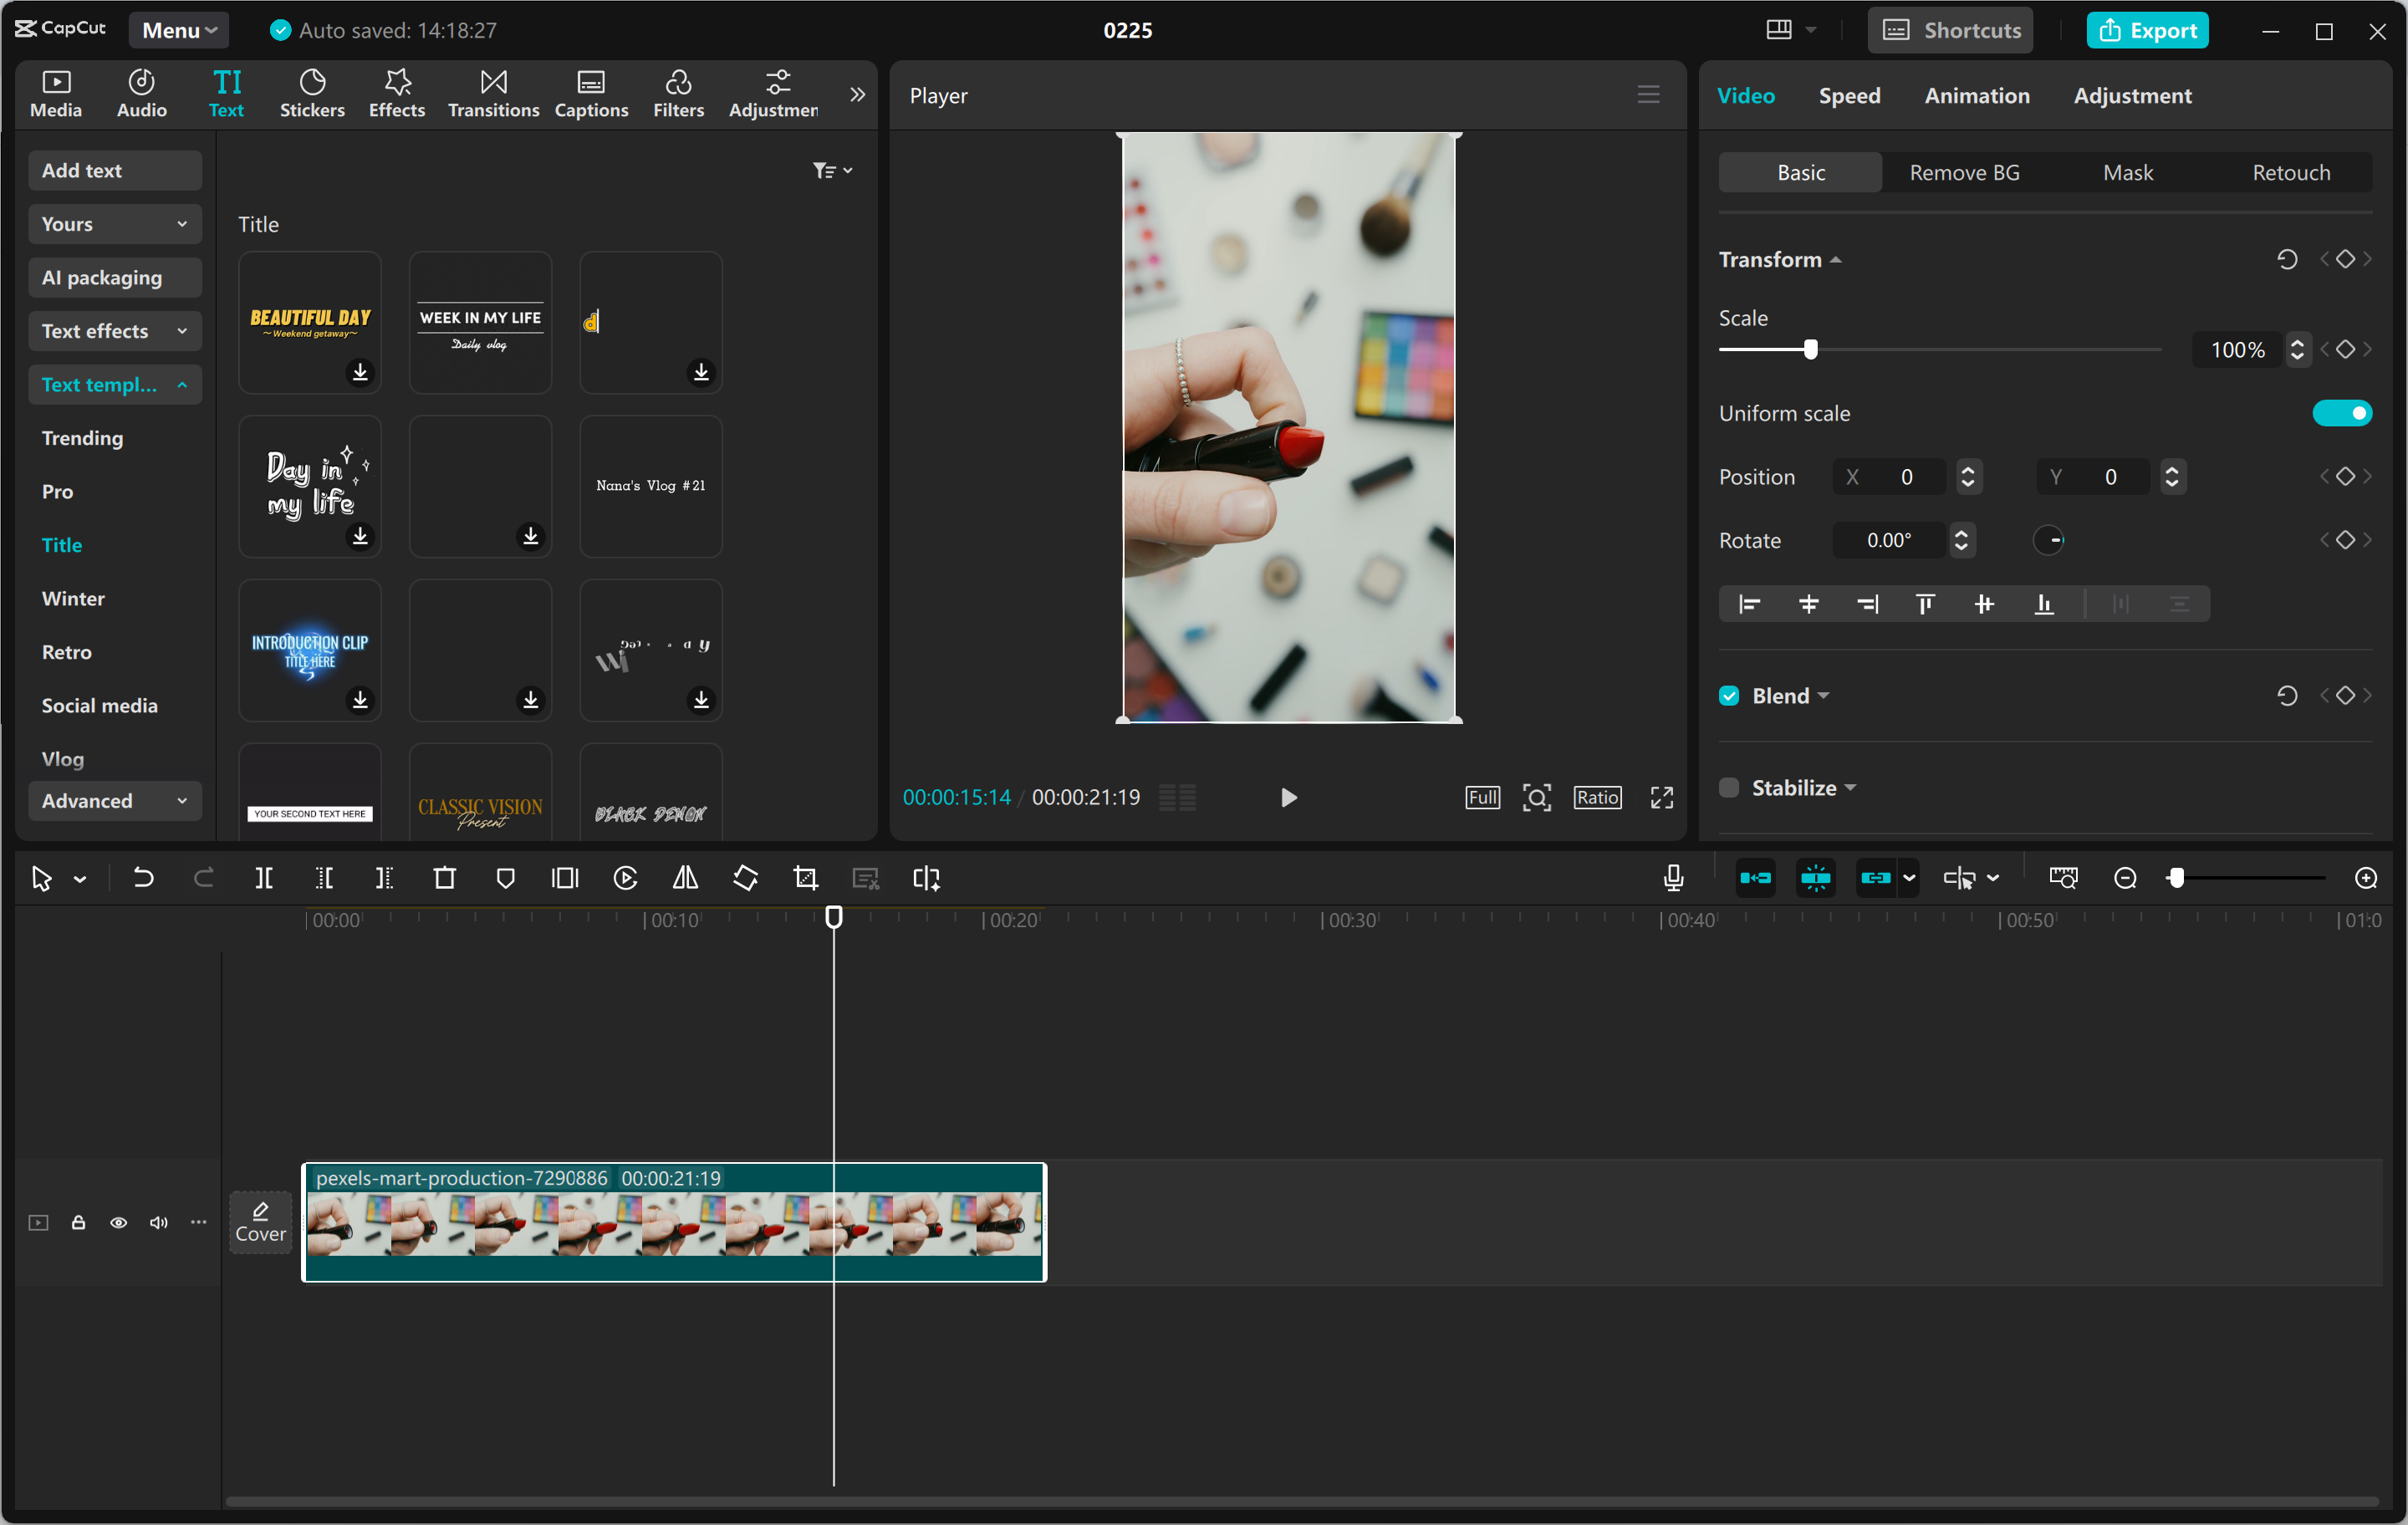Open the voiceover recording microphone tool
The width and height of the screenshot is (2408, 1525).
[1673, 878]
